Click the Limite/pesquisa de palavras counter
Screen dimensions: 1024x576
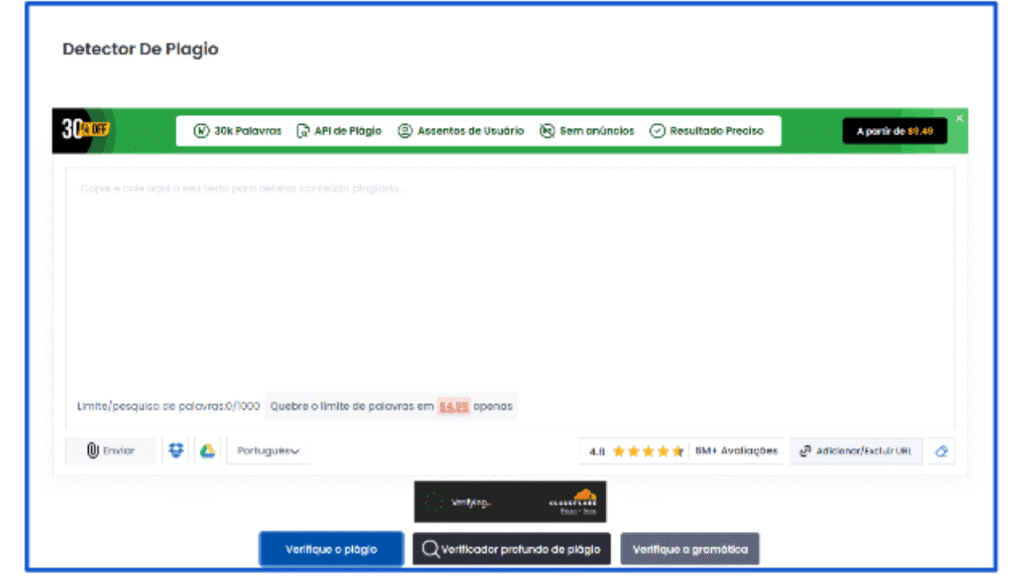(x=168, y=406)
